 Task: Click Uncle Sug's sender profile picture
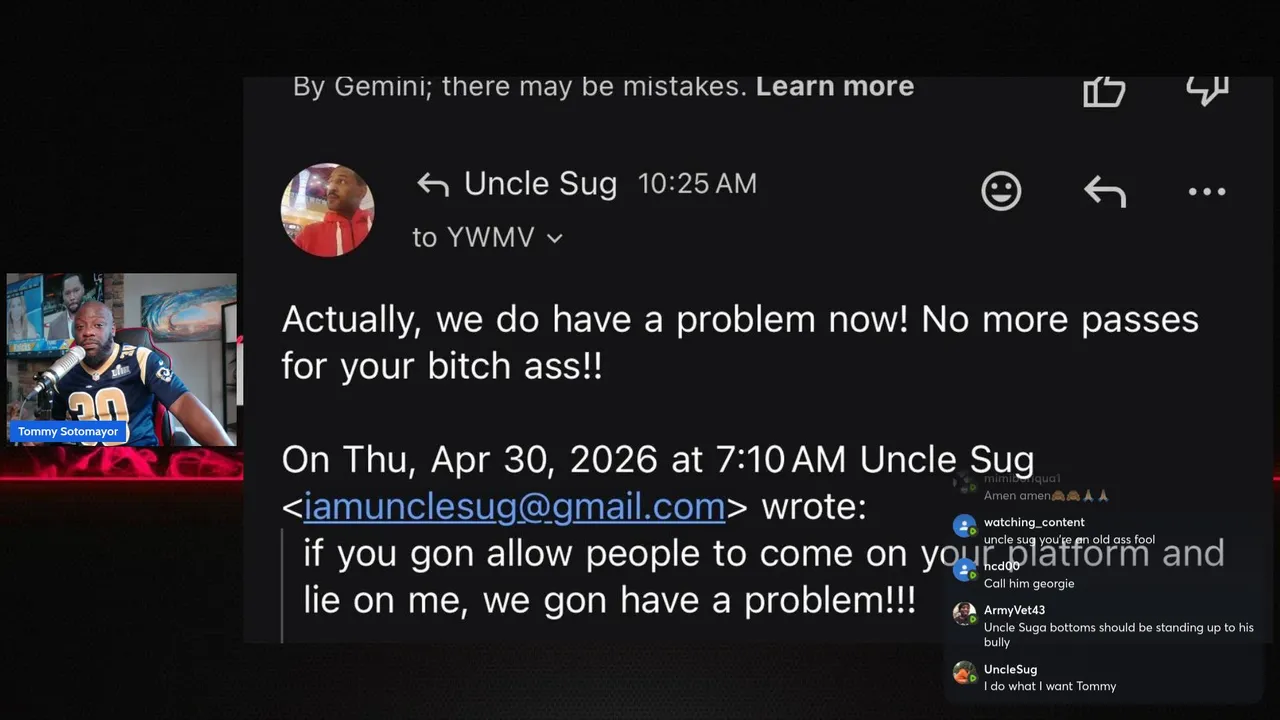(x=327, y=210)
